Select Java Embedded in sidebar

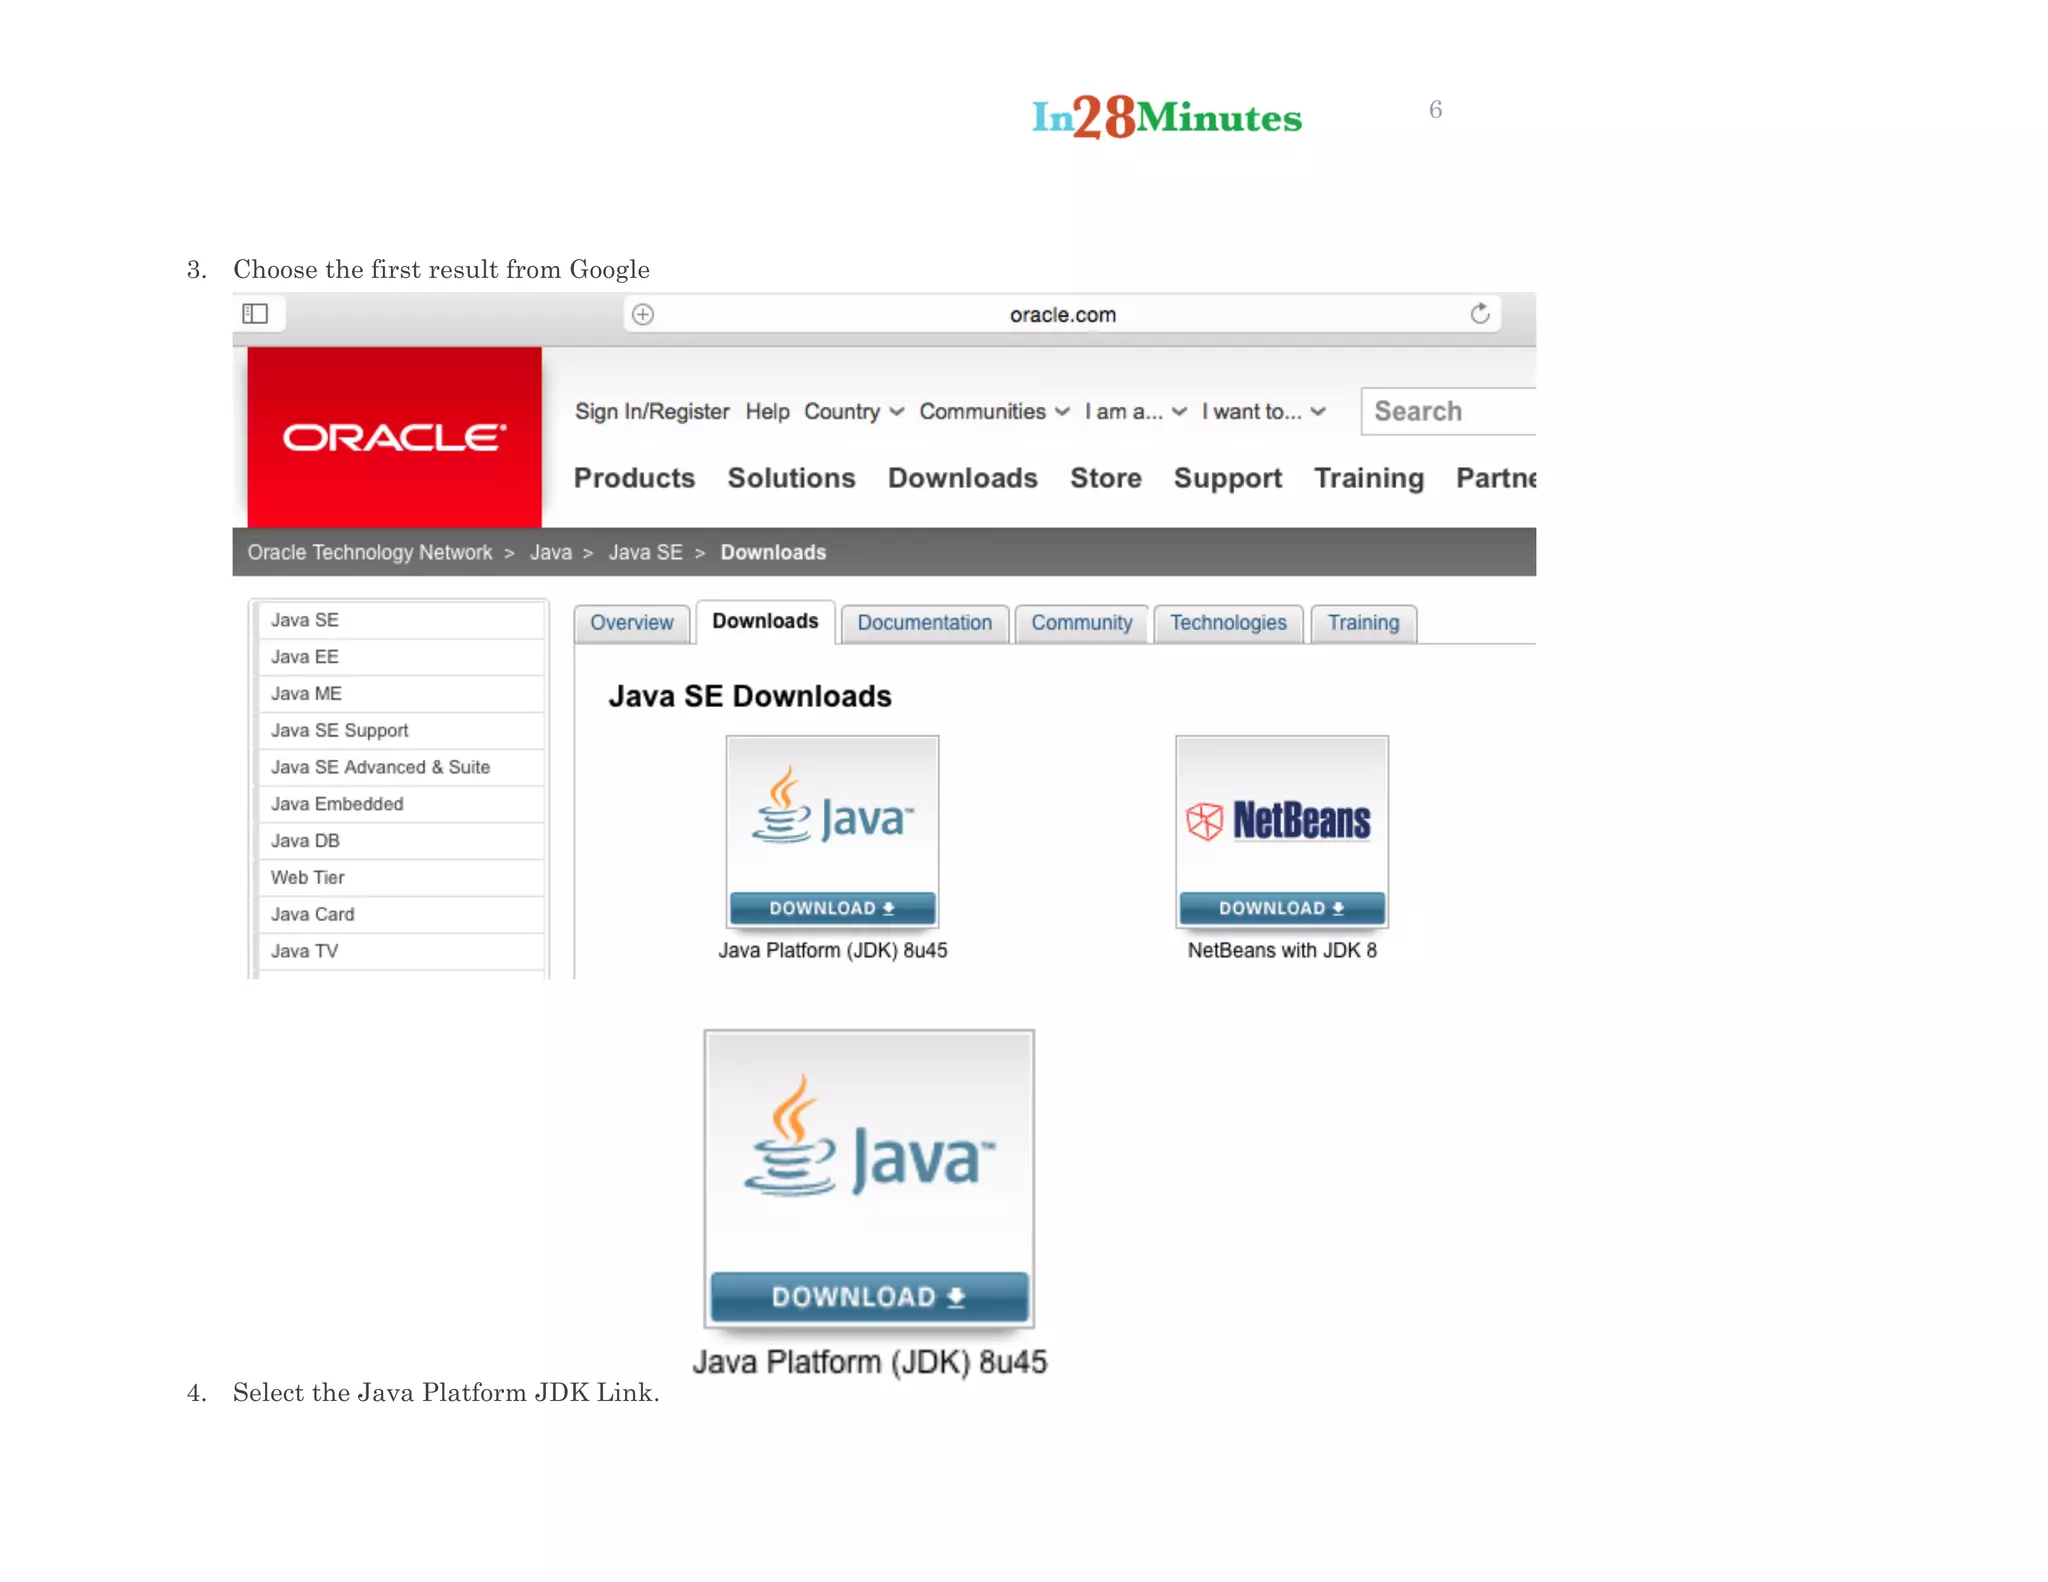tap(400, 805)
